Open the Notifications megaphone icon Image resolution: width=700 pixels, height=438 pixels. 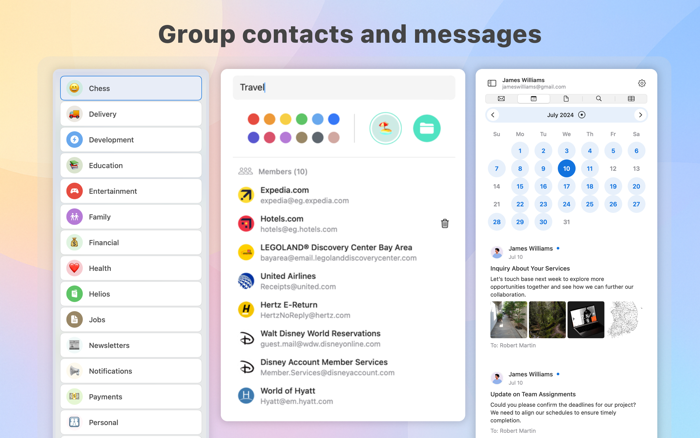(75, 371)
